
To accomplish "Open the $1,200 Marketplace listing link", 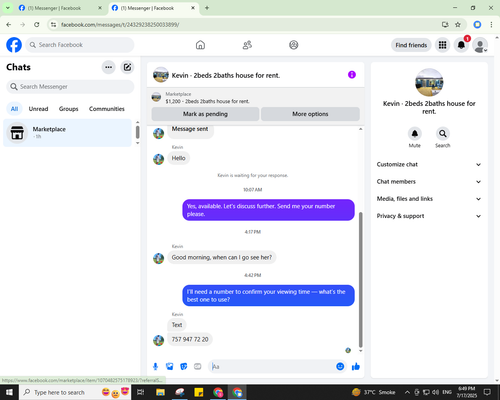I will [x=207, y=101].
